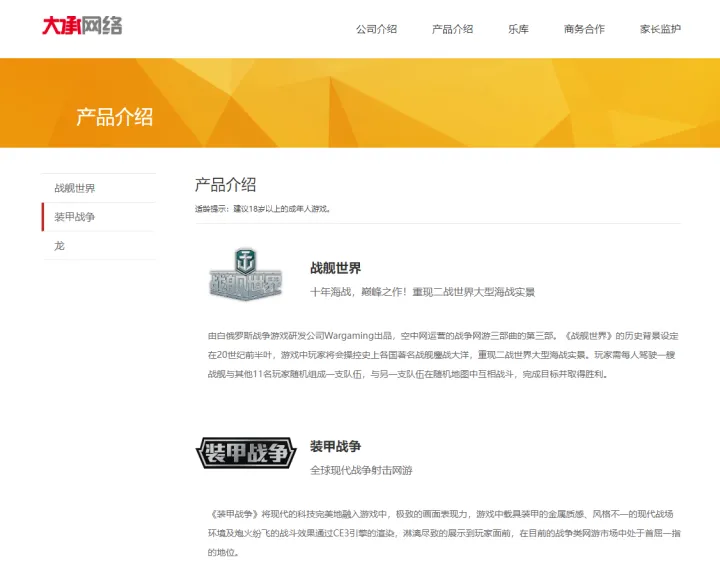Click the orange banner 产品介绍 heading
The image size is (720, 569).
tap(114, 117)
